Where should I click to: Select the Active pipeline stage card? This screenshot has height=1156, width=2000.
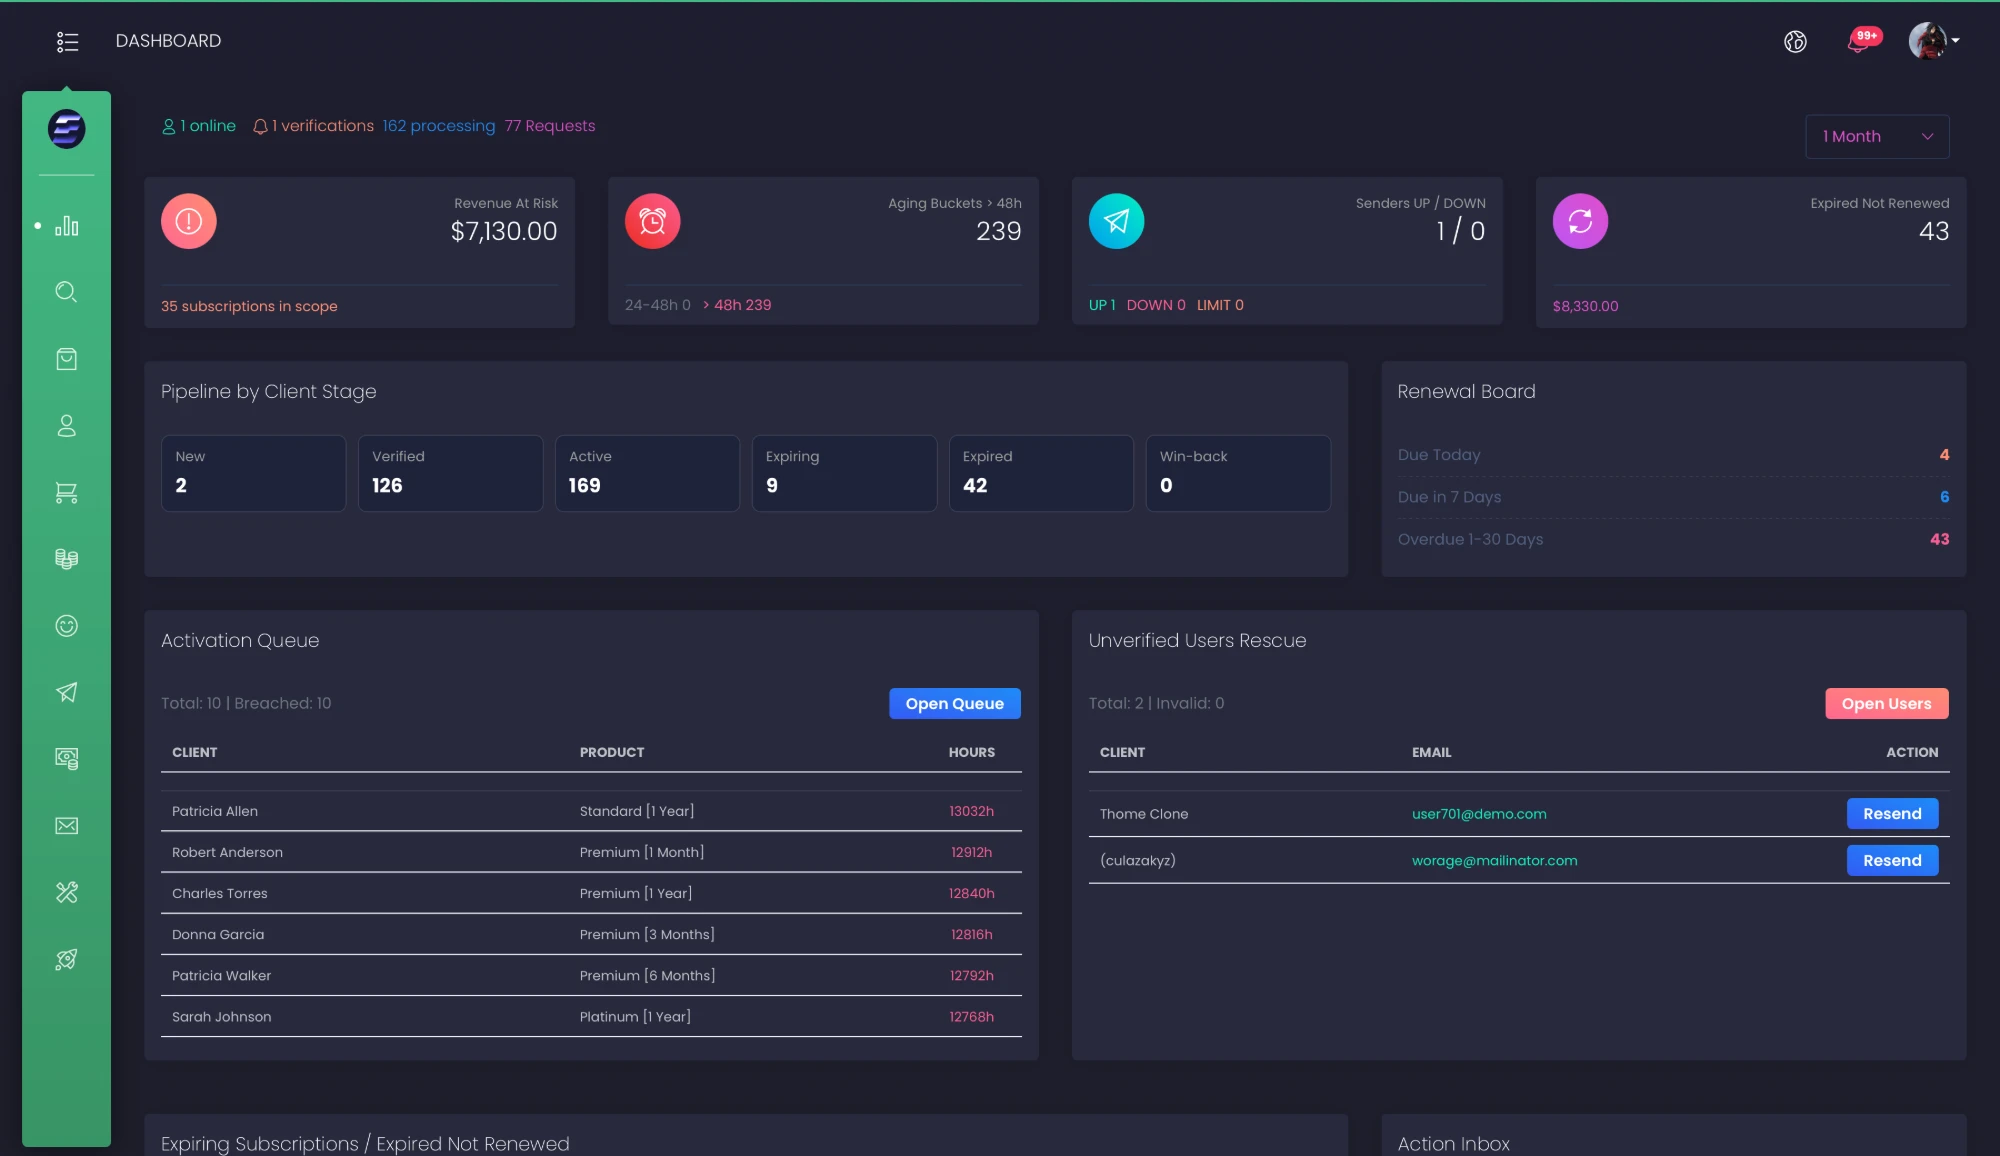tap(647, 473)
